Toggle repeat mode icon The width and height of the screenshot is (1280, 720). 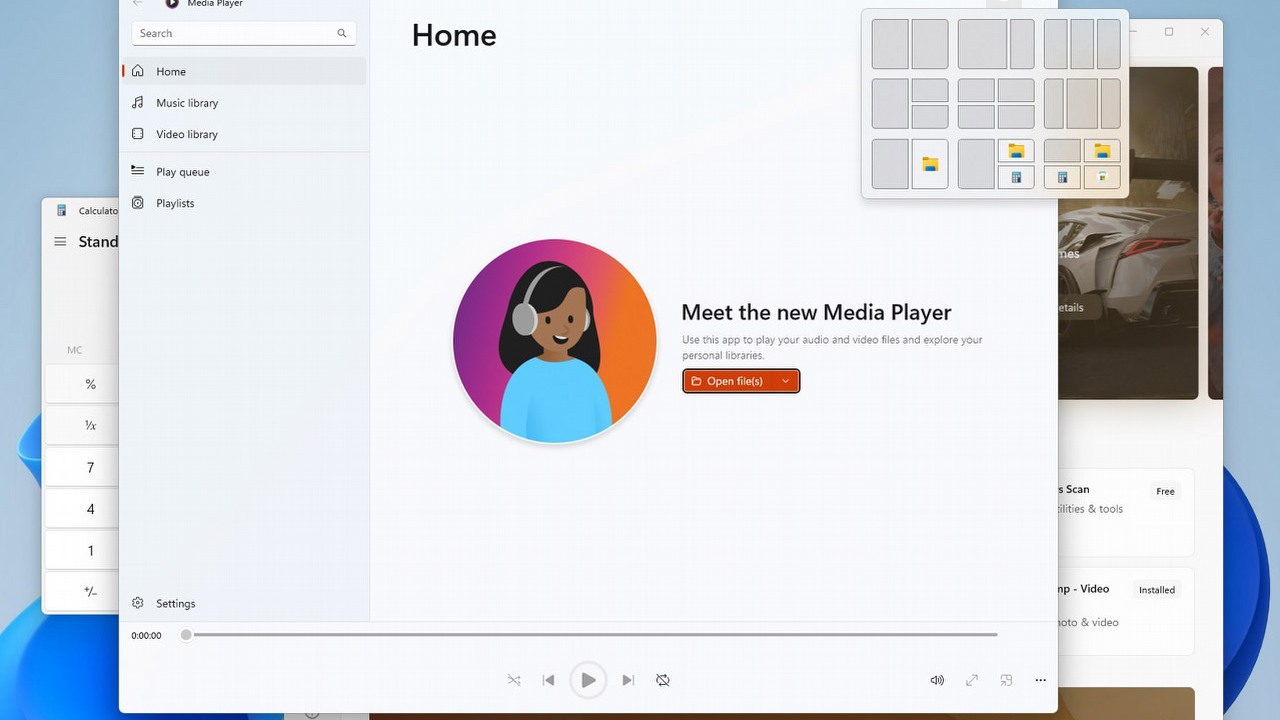(663, 680)
